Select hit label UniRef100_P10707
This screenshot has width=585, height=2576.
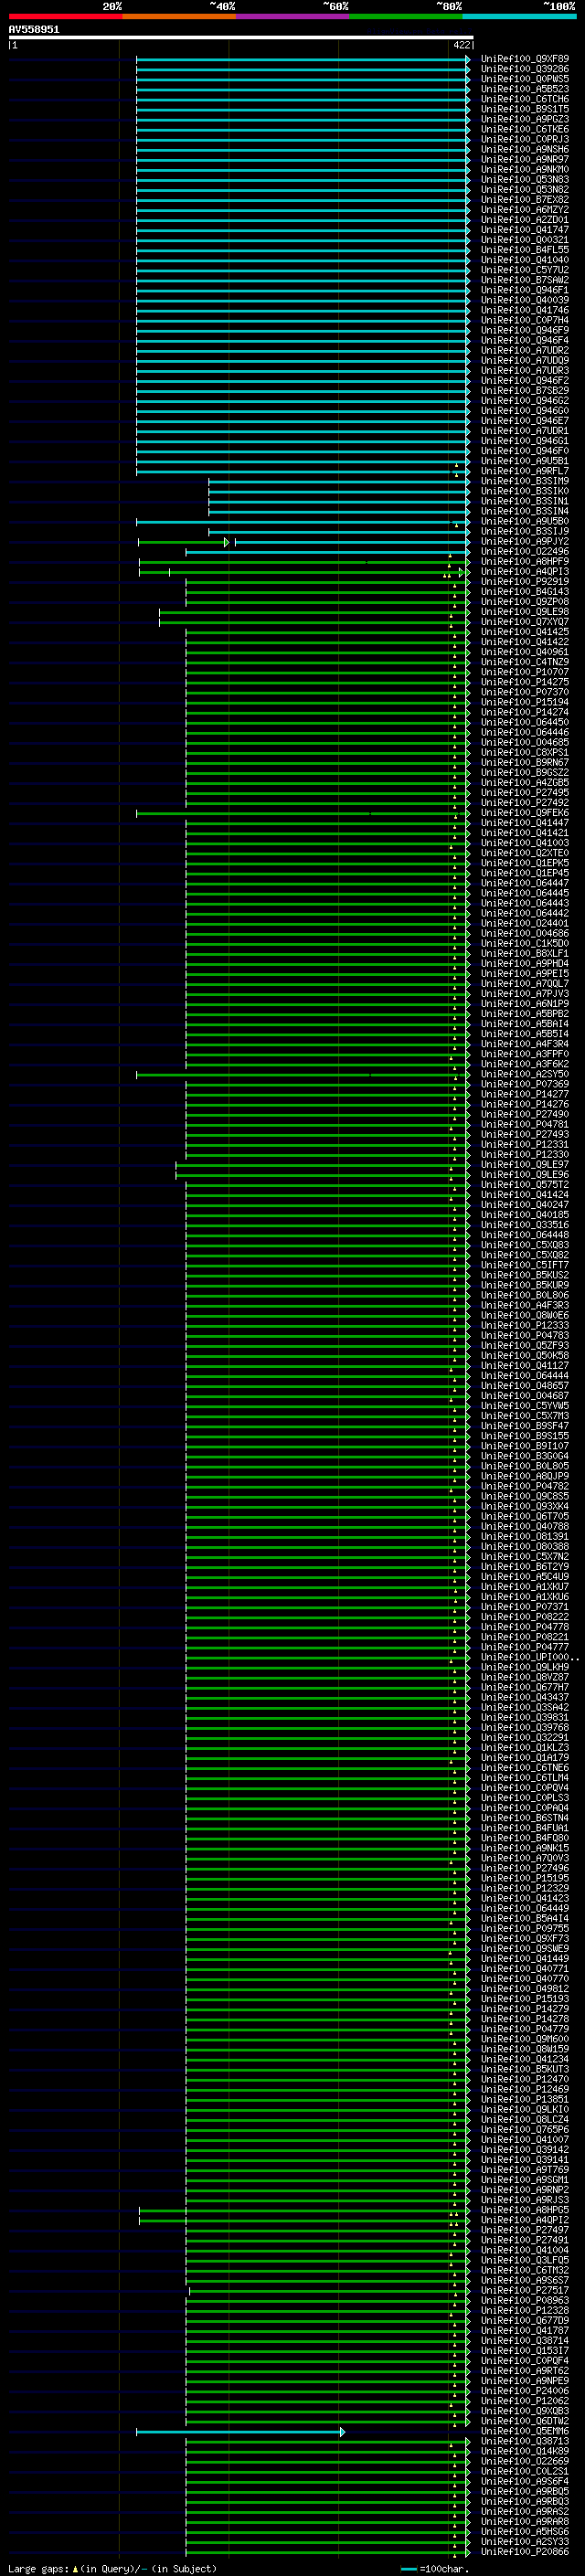pos(525,672)
